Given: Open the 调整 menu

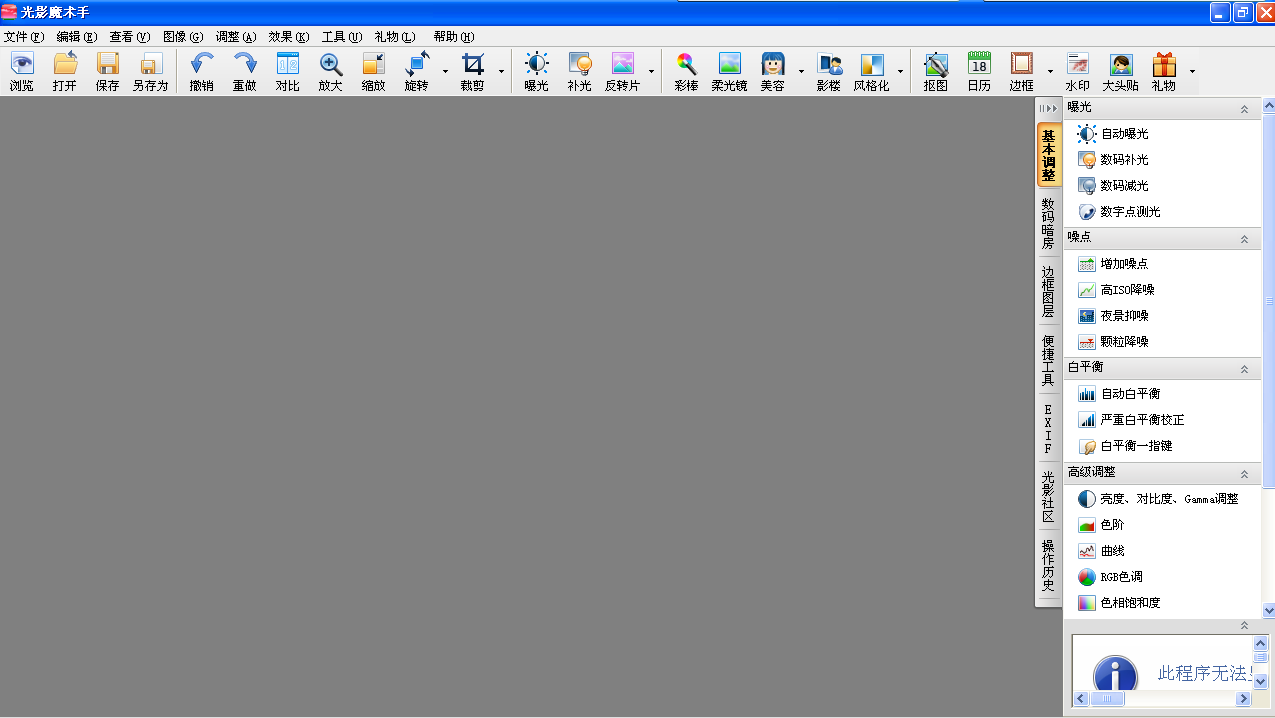Looking at the screenshot, I should pyautogui.click(x=236, y=37).
